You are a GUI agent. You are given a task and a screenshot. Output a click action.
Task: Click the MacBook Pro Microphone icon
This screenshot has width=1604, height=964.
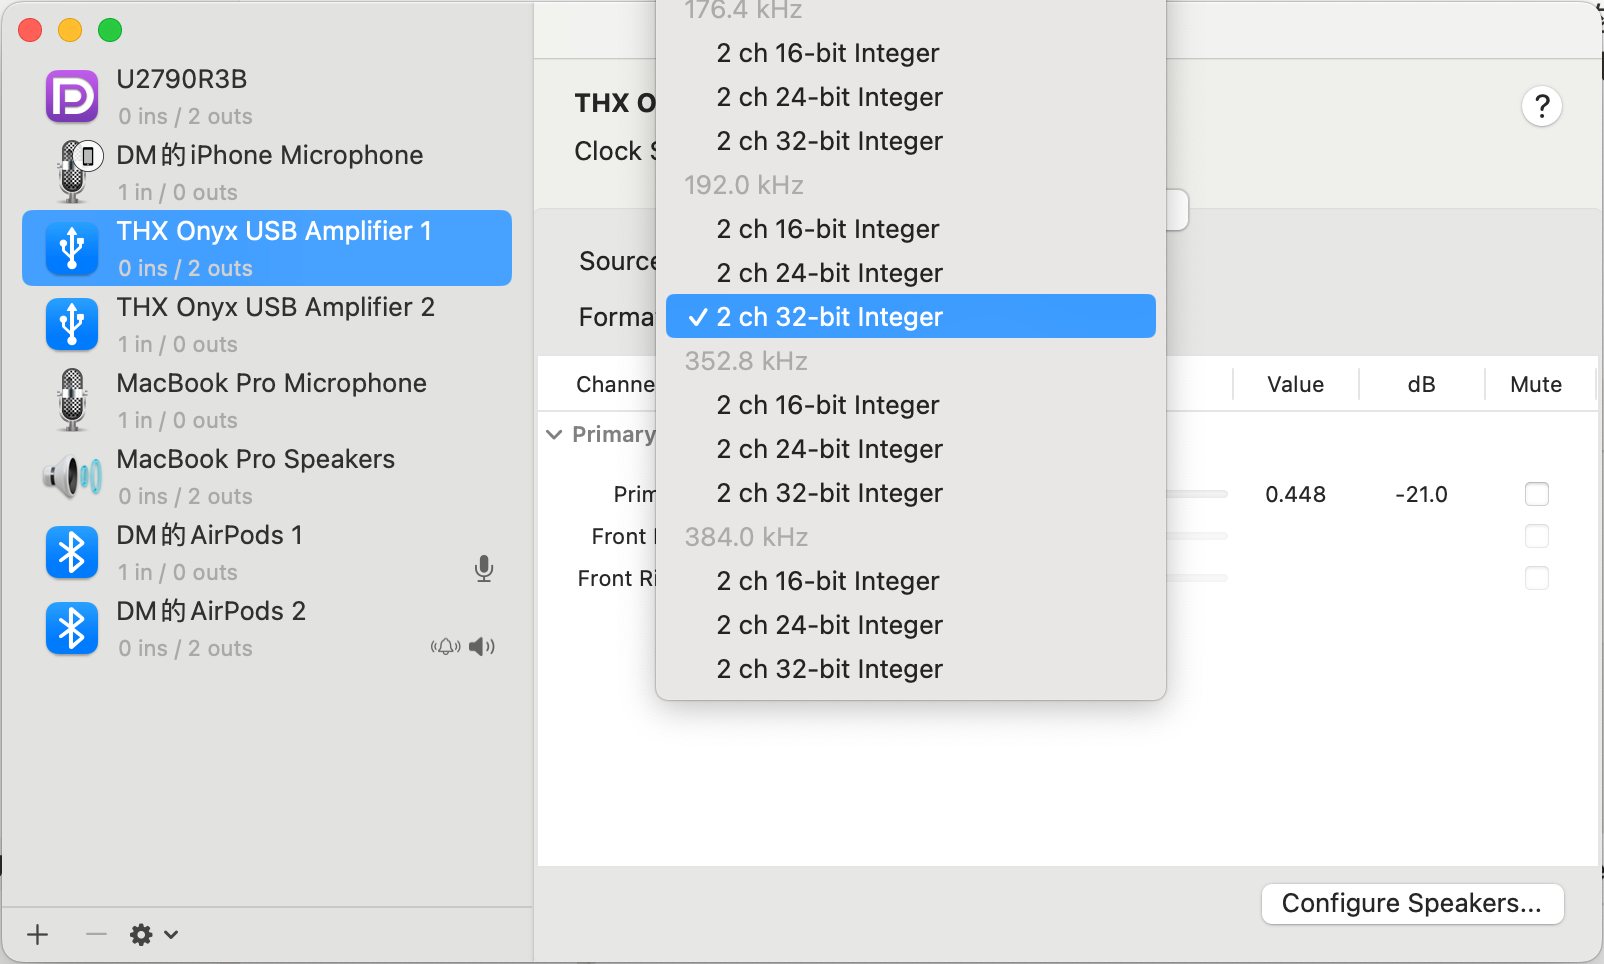(x=72, y=400)
